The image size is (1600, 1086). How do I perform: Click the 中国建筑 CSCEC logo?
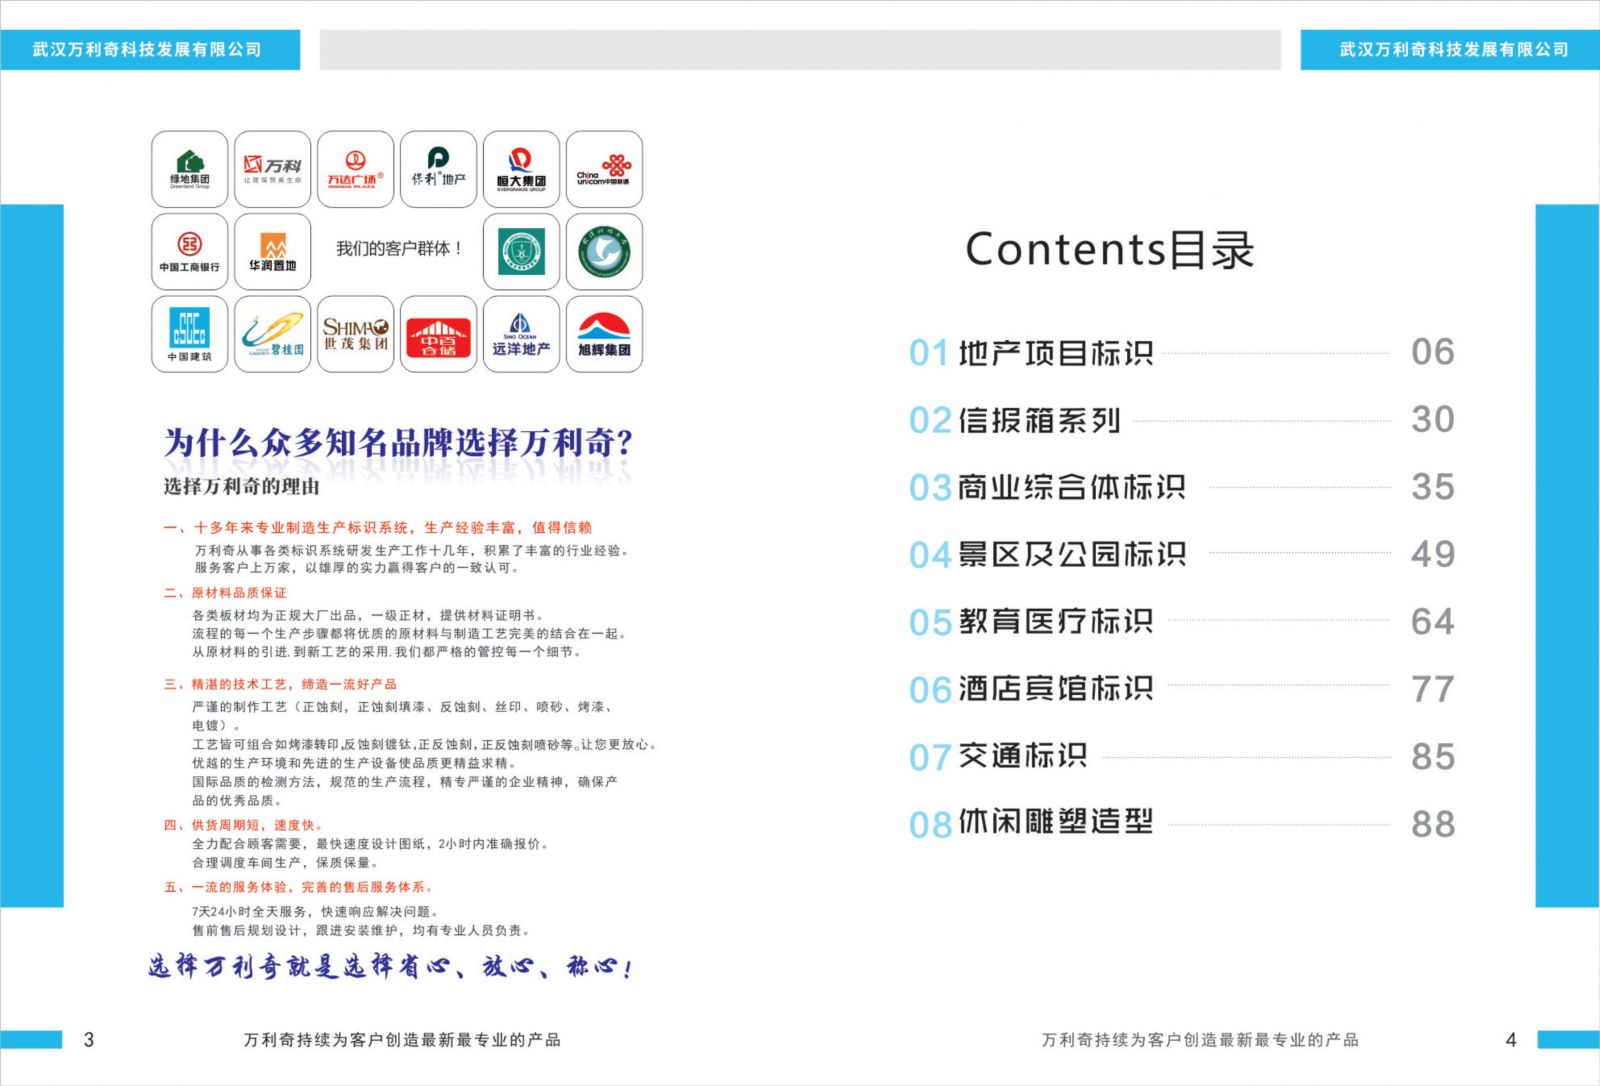[190, 334]
